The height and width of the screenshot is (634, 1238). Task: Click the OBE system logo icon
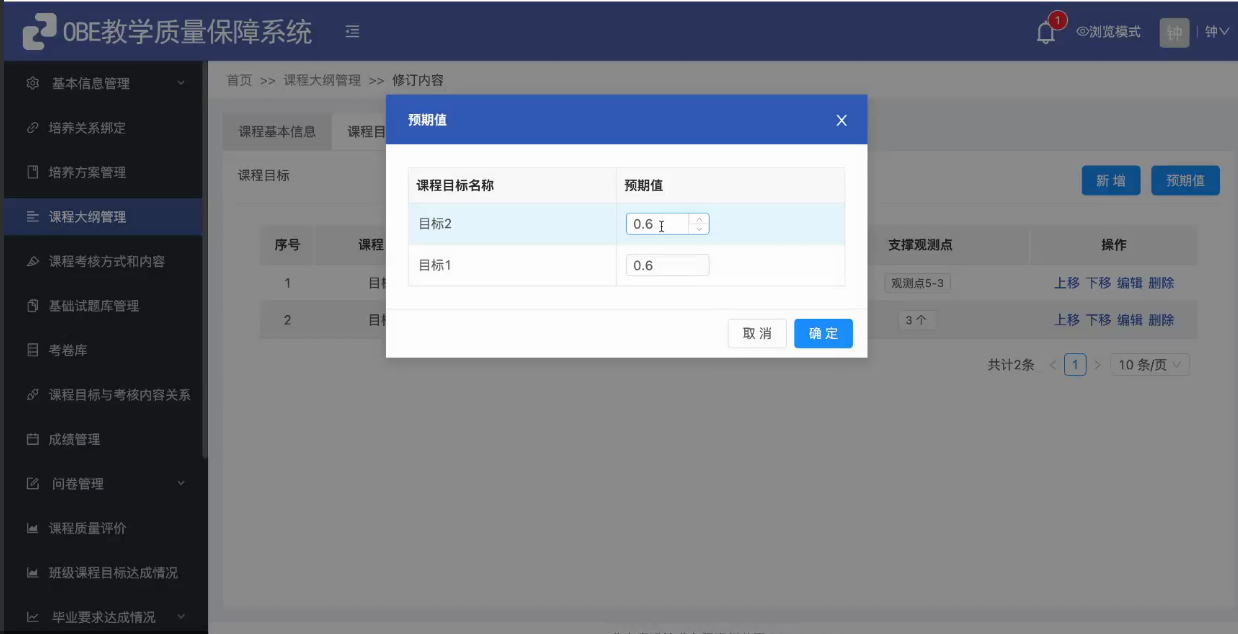click(x=39, y=32)
